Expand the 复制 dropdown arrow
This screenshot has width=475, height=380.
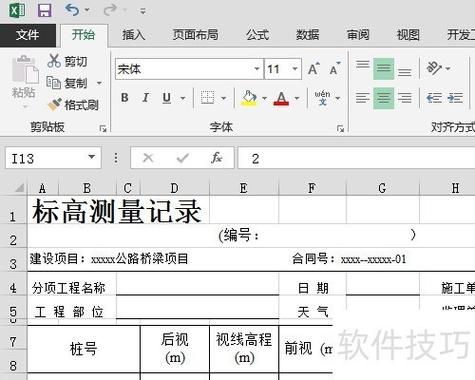(99, 83)
